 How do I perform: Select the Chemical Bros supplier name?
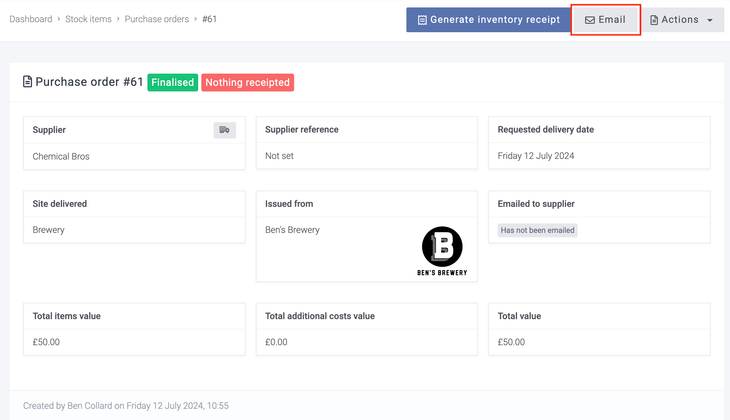(x=61, y=156)
